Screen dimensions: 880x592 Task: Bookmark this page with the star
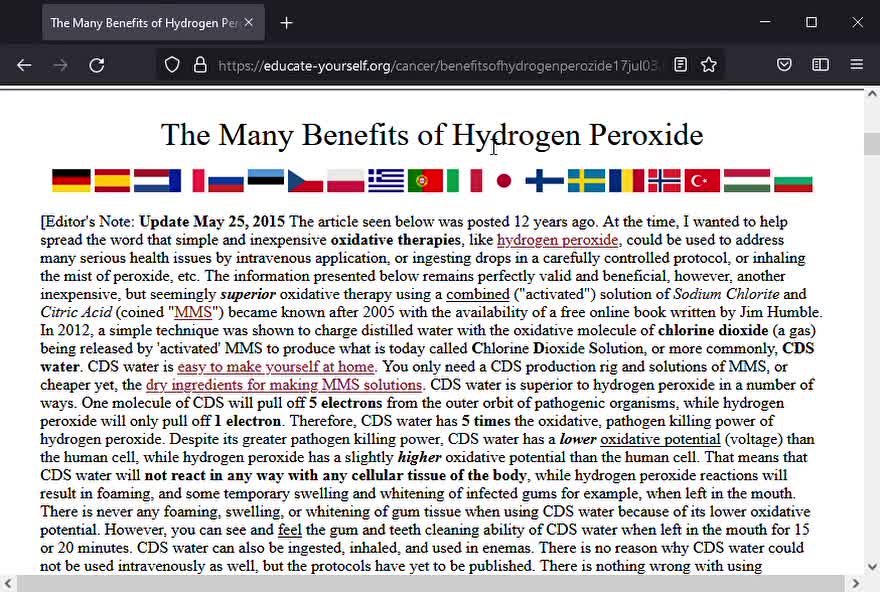click(x=709, y=65)
